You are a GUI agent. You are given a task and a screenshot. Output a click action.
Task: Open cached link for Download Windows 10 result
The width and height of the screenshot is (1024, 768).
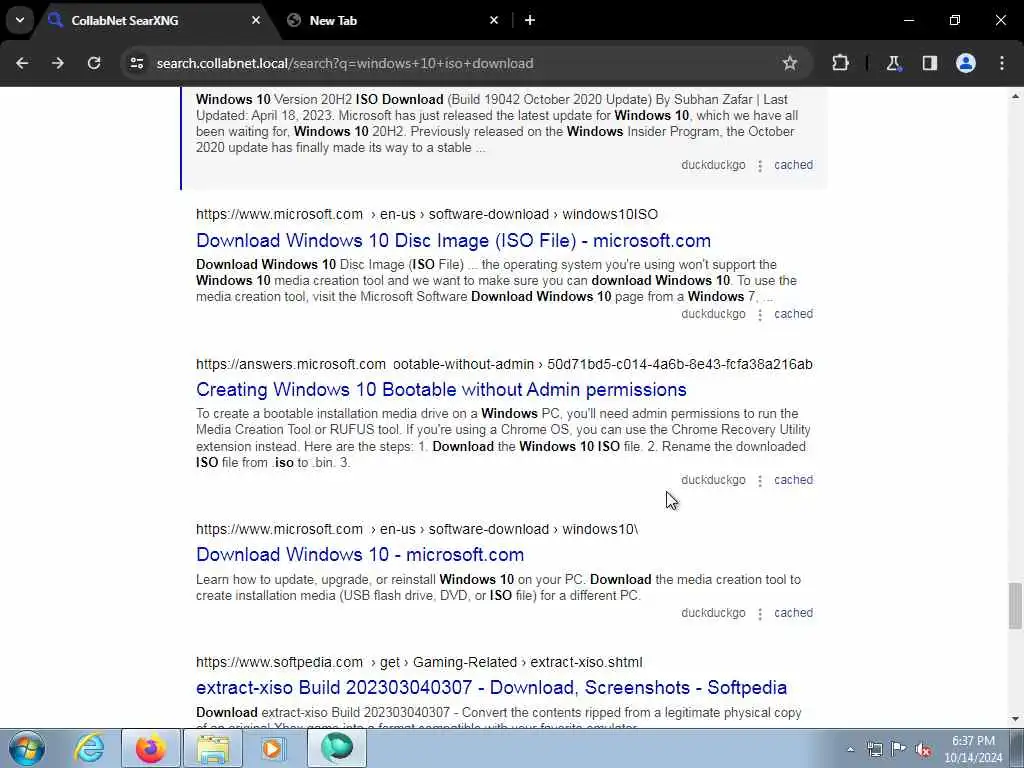[x=793, y=613]
